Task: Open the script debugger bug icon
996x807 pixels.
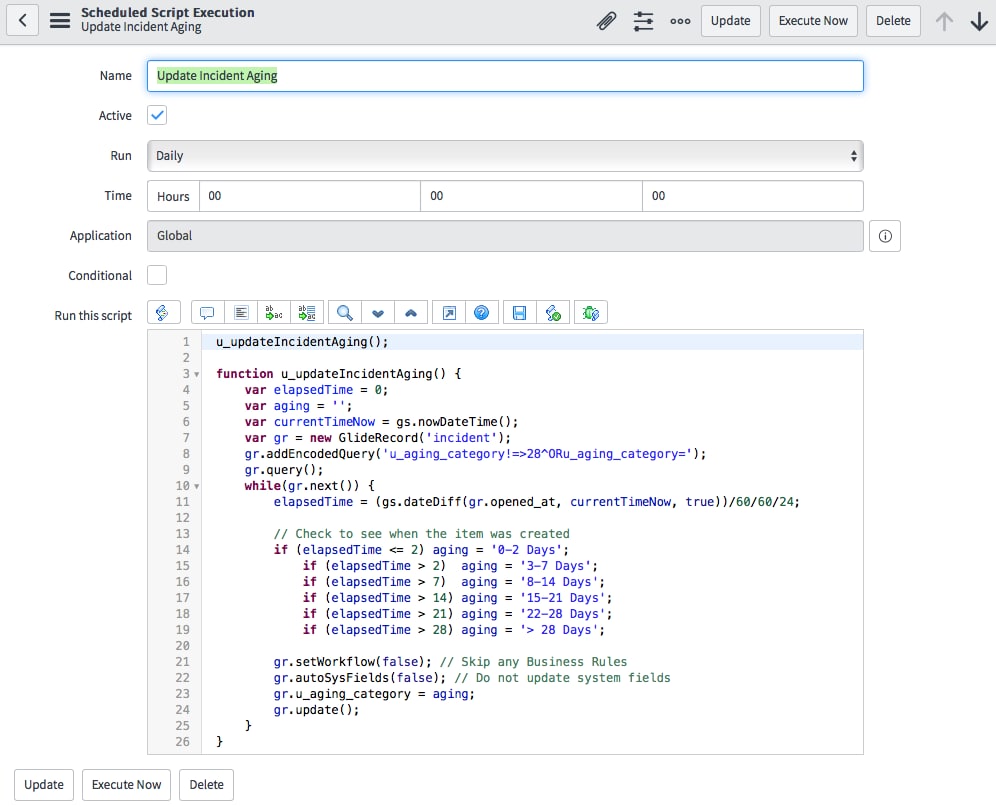Action: (590, 312)
